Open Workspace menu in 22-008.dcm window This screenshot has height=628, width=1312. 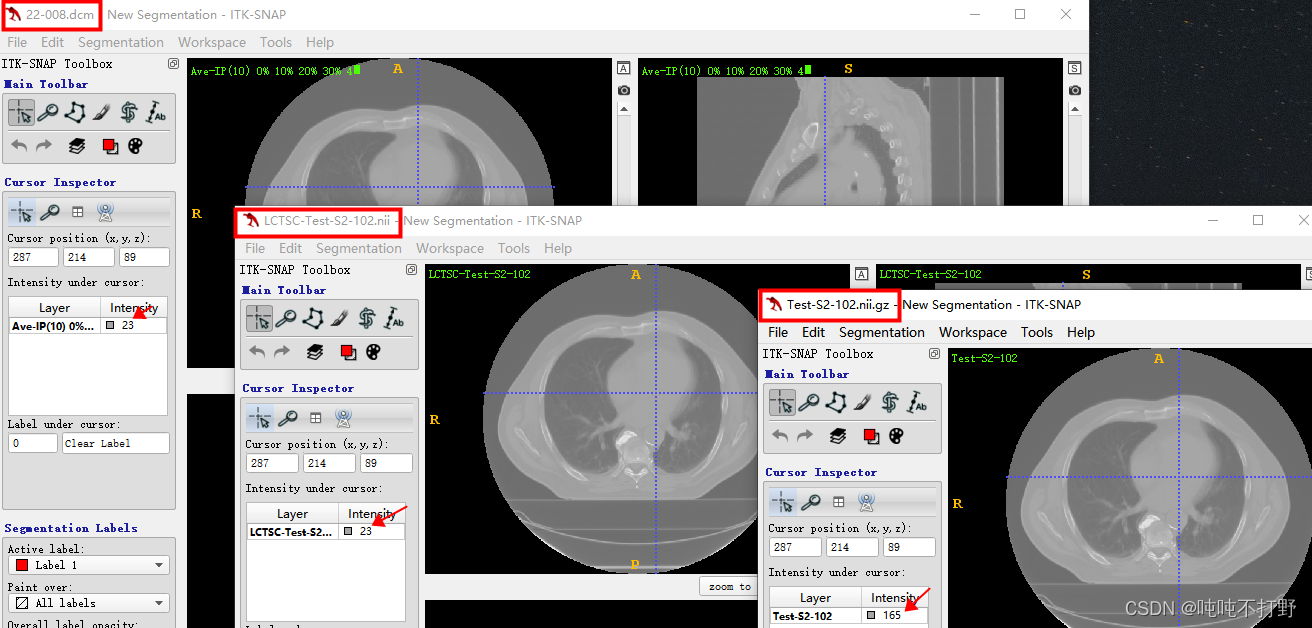click(x=212, y=42)
